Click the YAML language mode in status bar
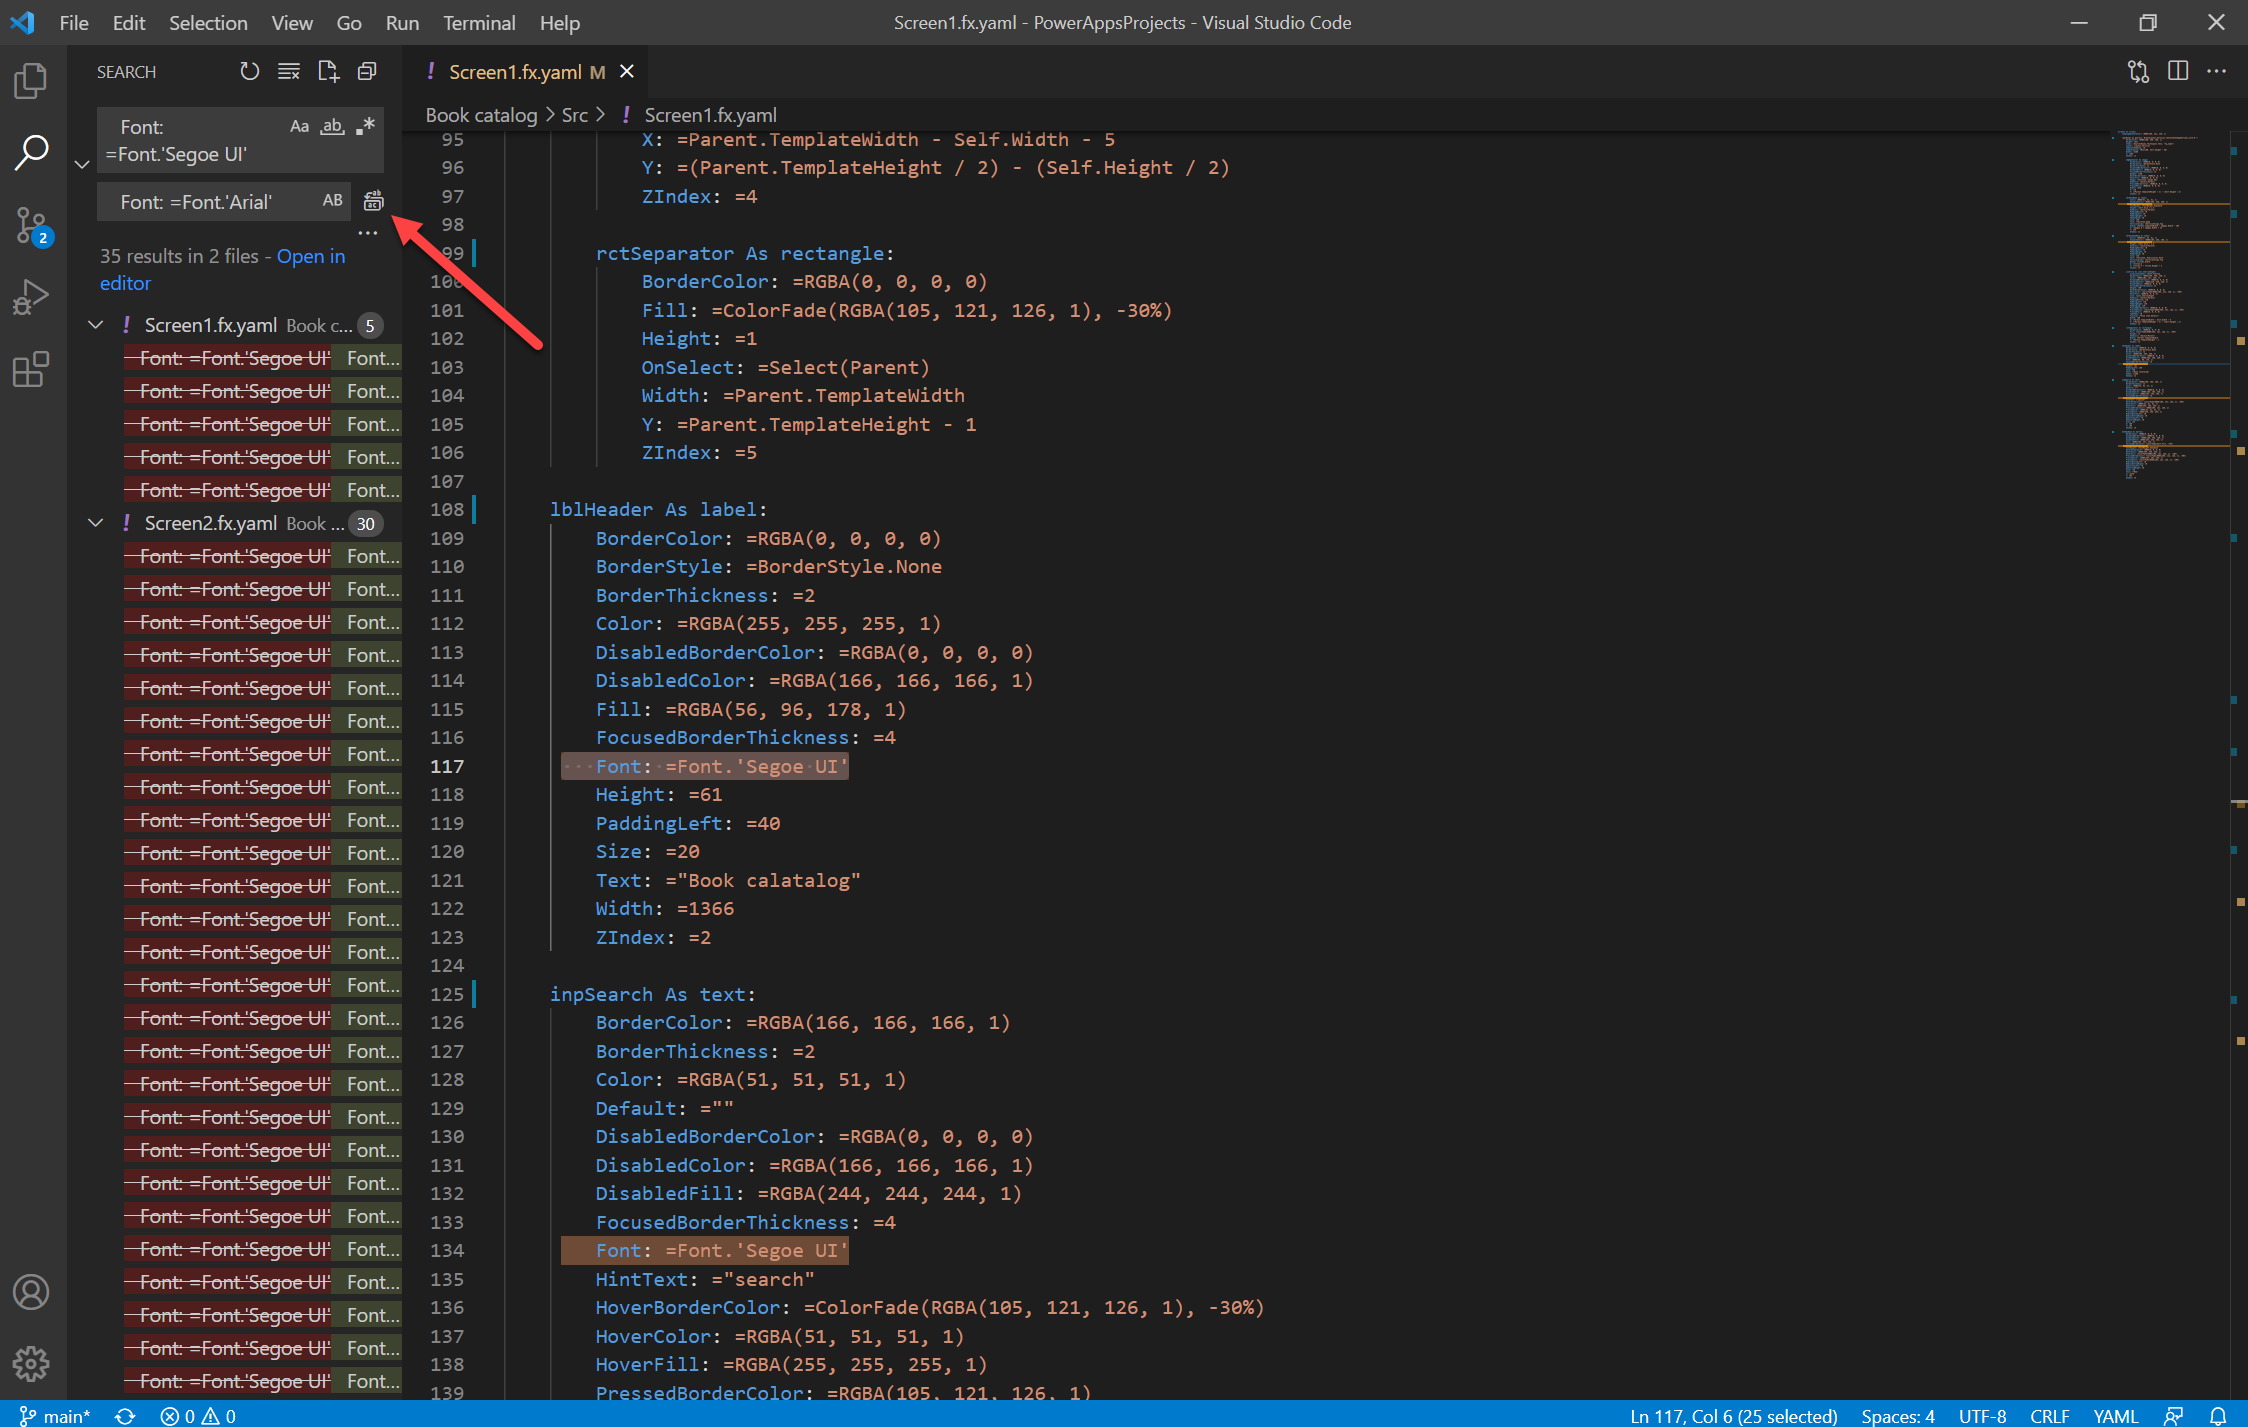This screenshot has height=1427, width=2248. (x=2115, y=1415)
